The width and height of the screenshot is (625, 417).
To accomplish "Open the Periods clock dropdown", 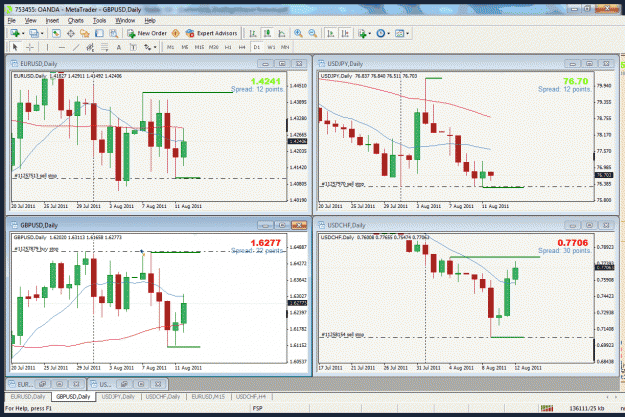I will 383,33.
